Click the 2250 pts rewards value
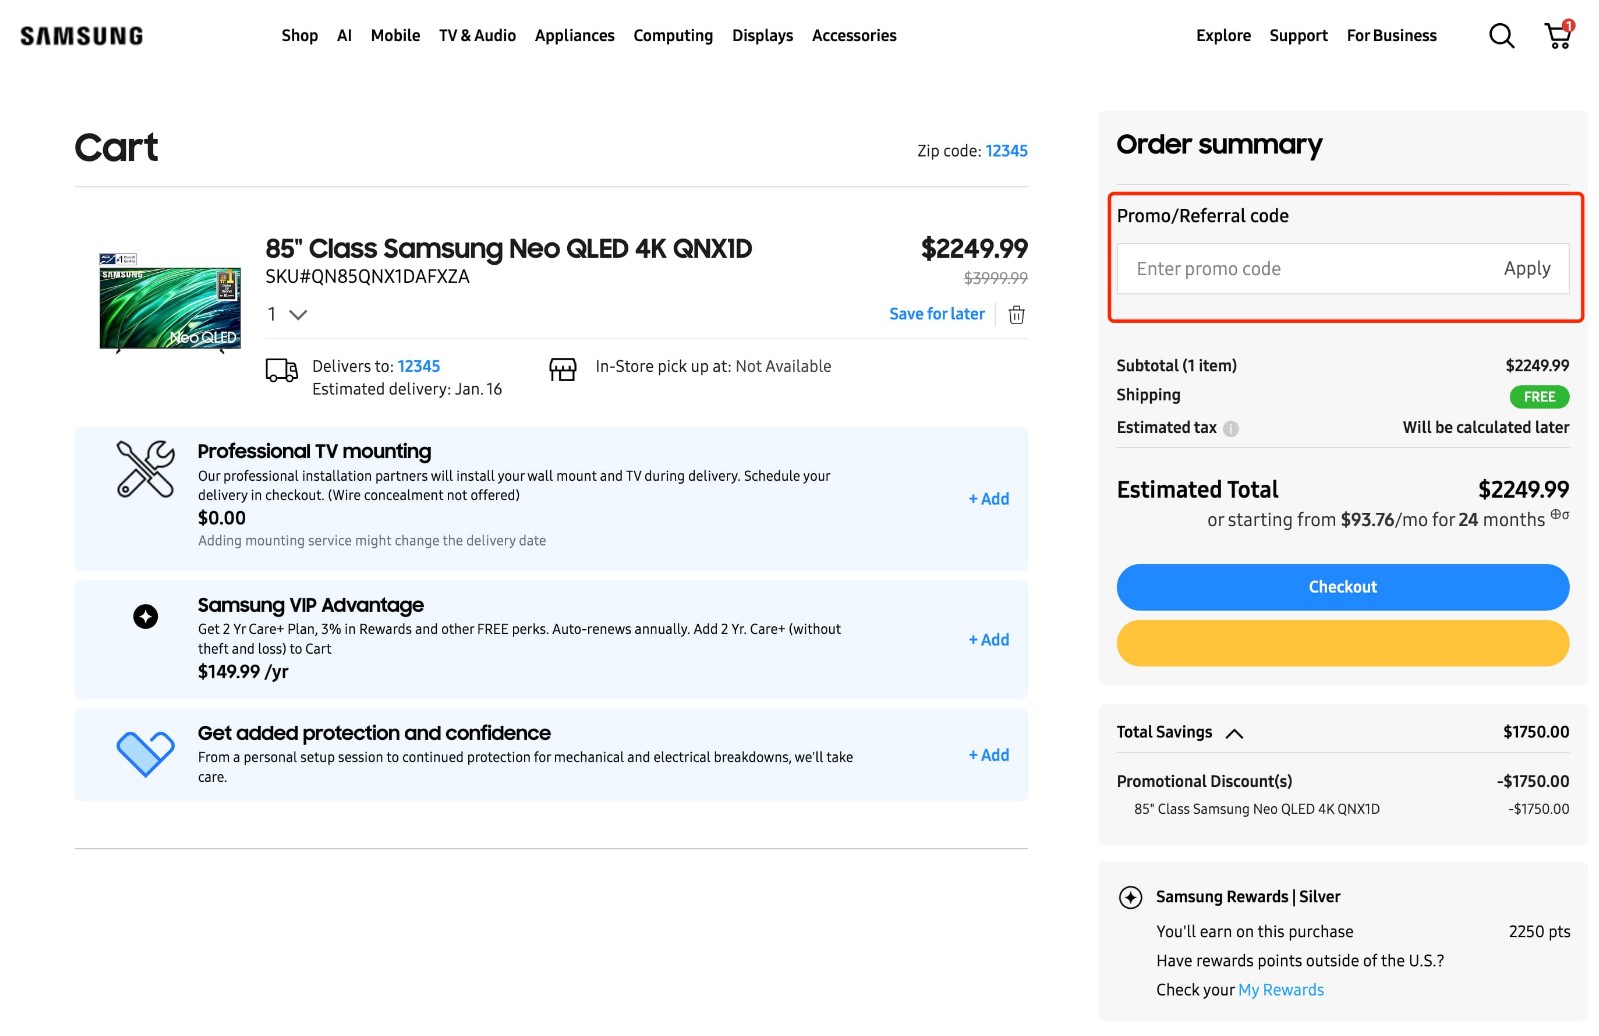 (x=1539, y=933)
